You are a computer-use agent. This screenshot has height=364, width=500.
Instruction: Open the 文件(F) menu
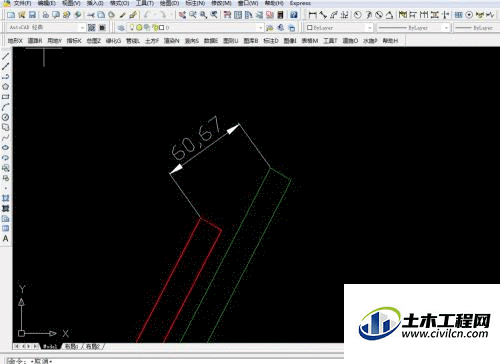(x=22, y=3)
